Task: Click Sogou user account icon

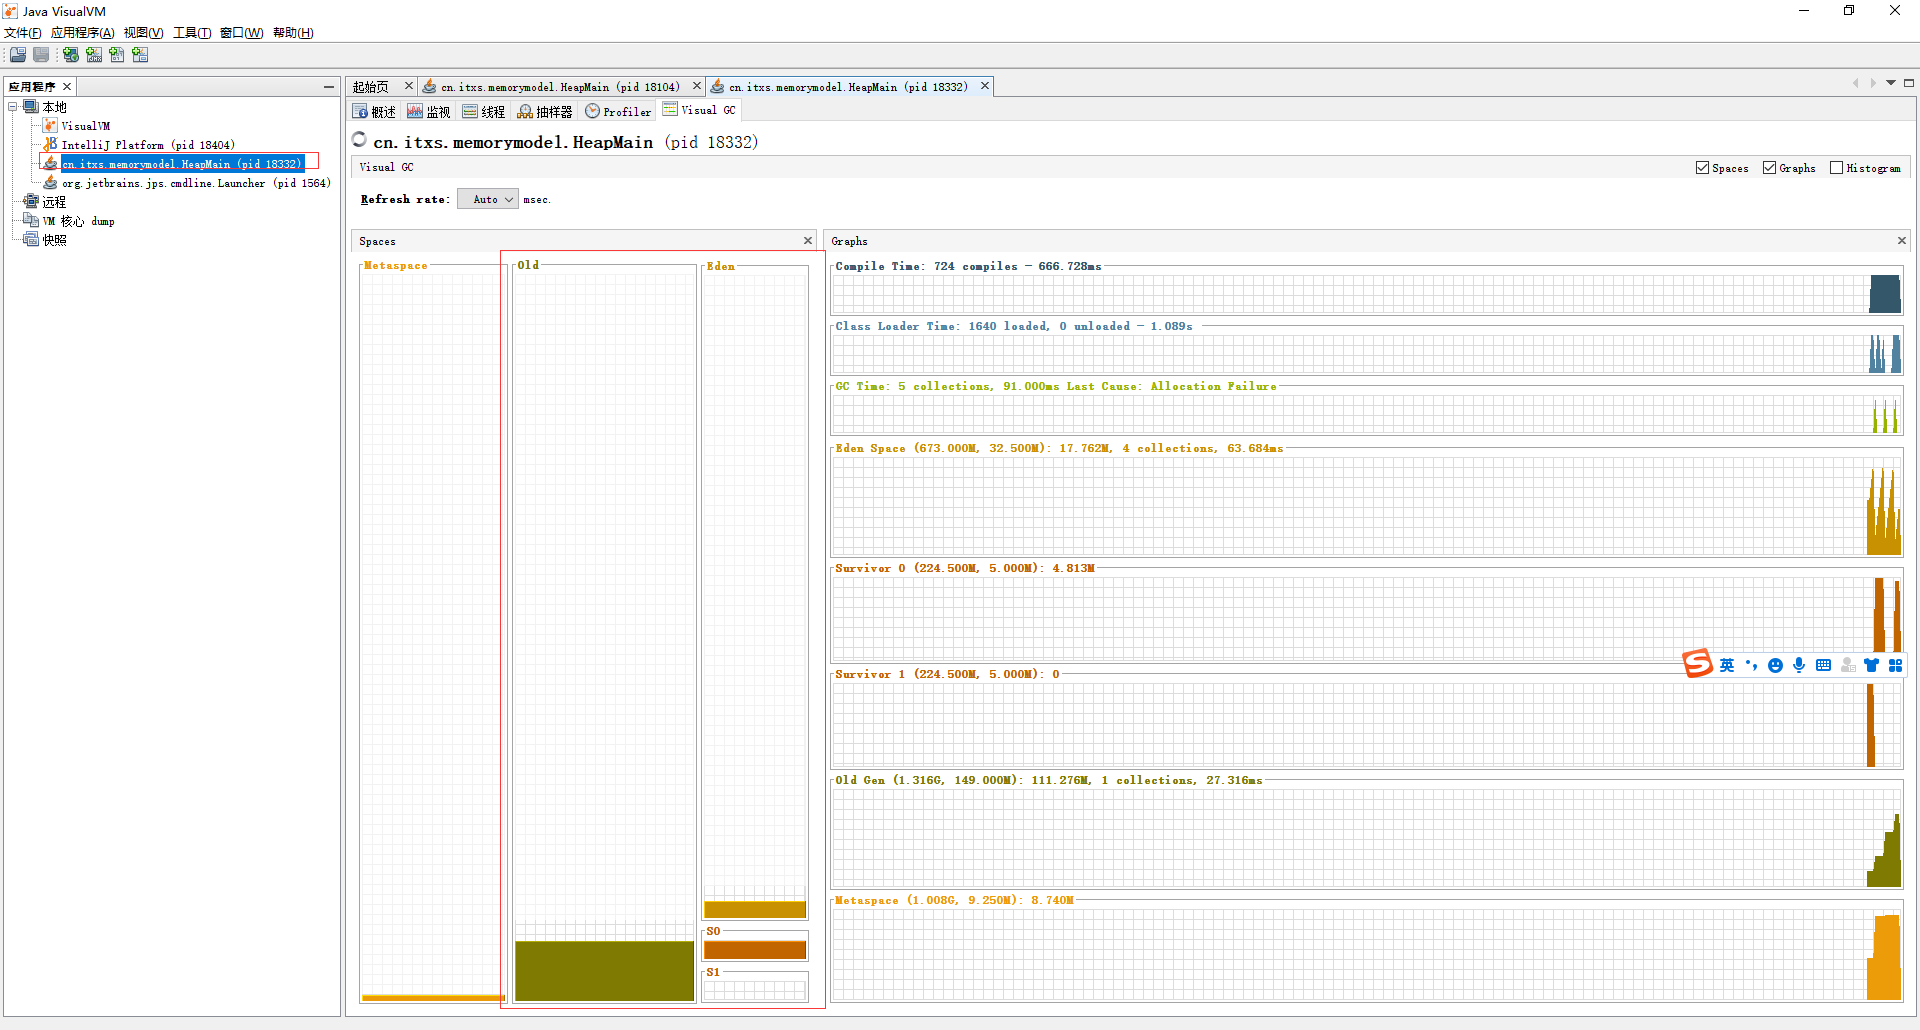Action: coord(1848,666)
